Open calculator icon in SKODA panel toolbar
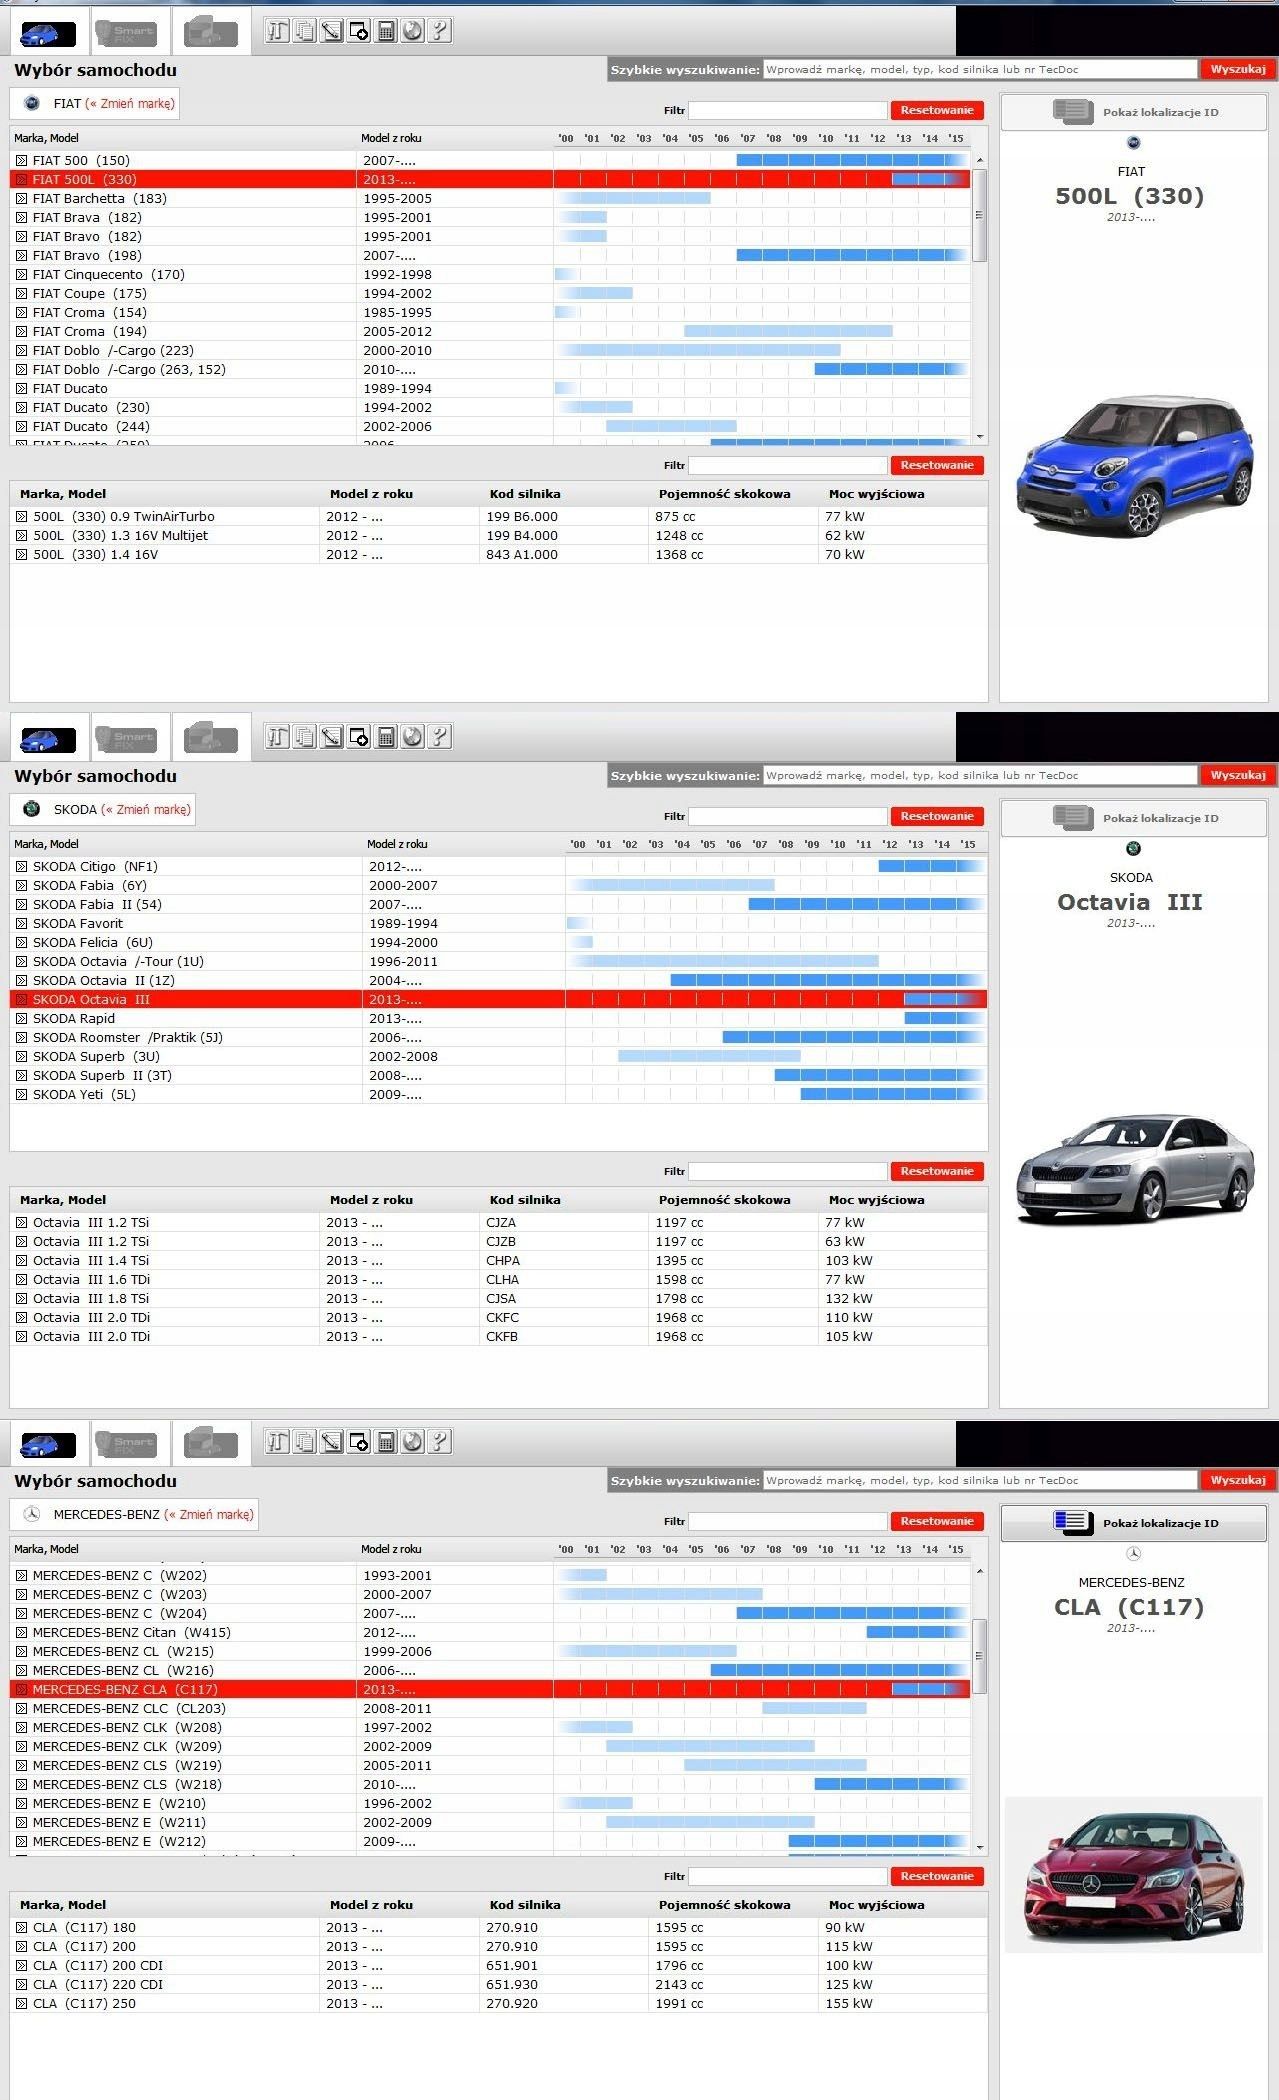This screenshot has height=2100, width=1279. 386,737
